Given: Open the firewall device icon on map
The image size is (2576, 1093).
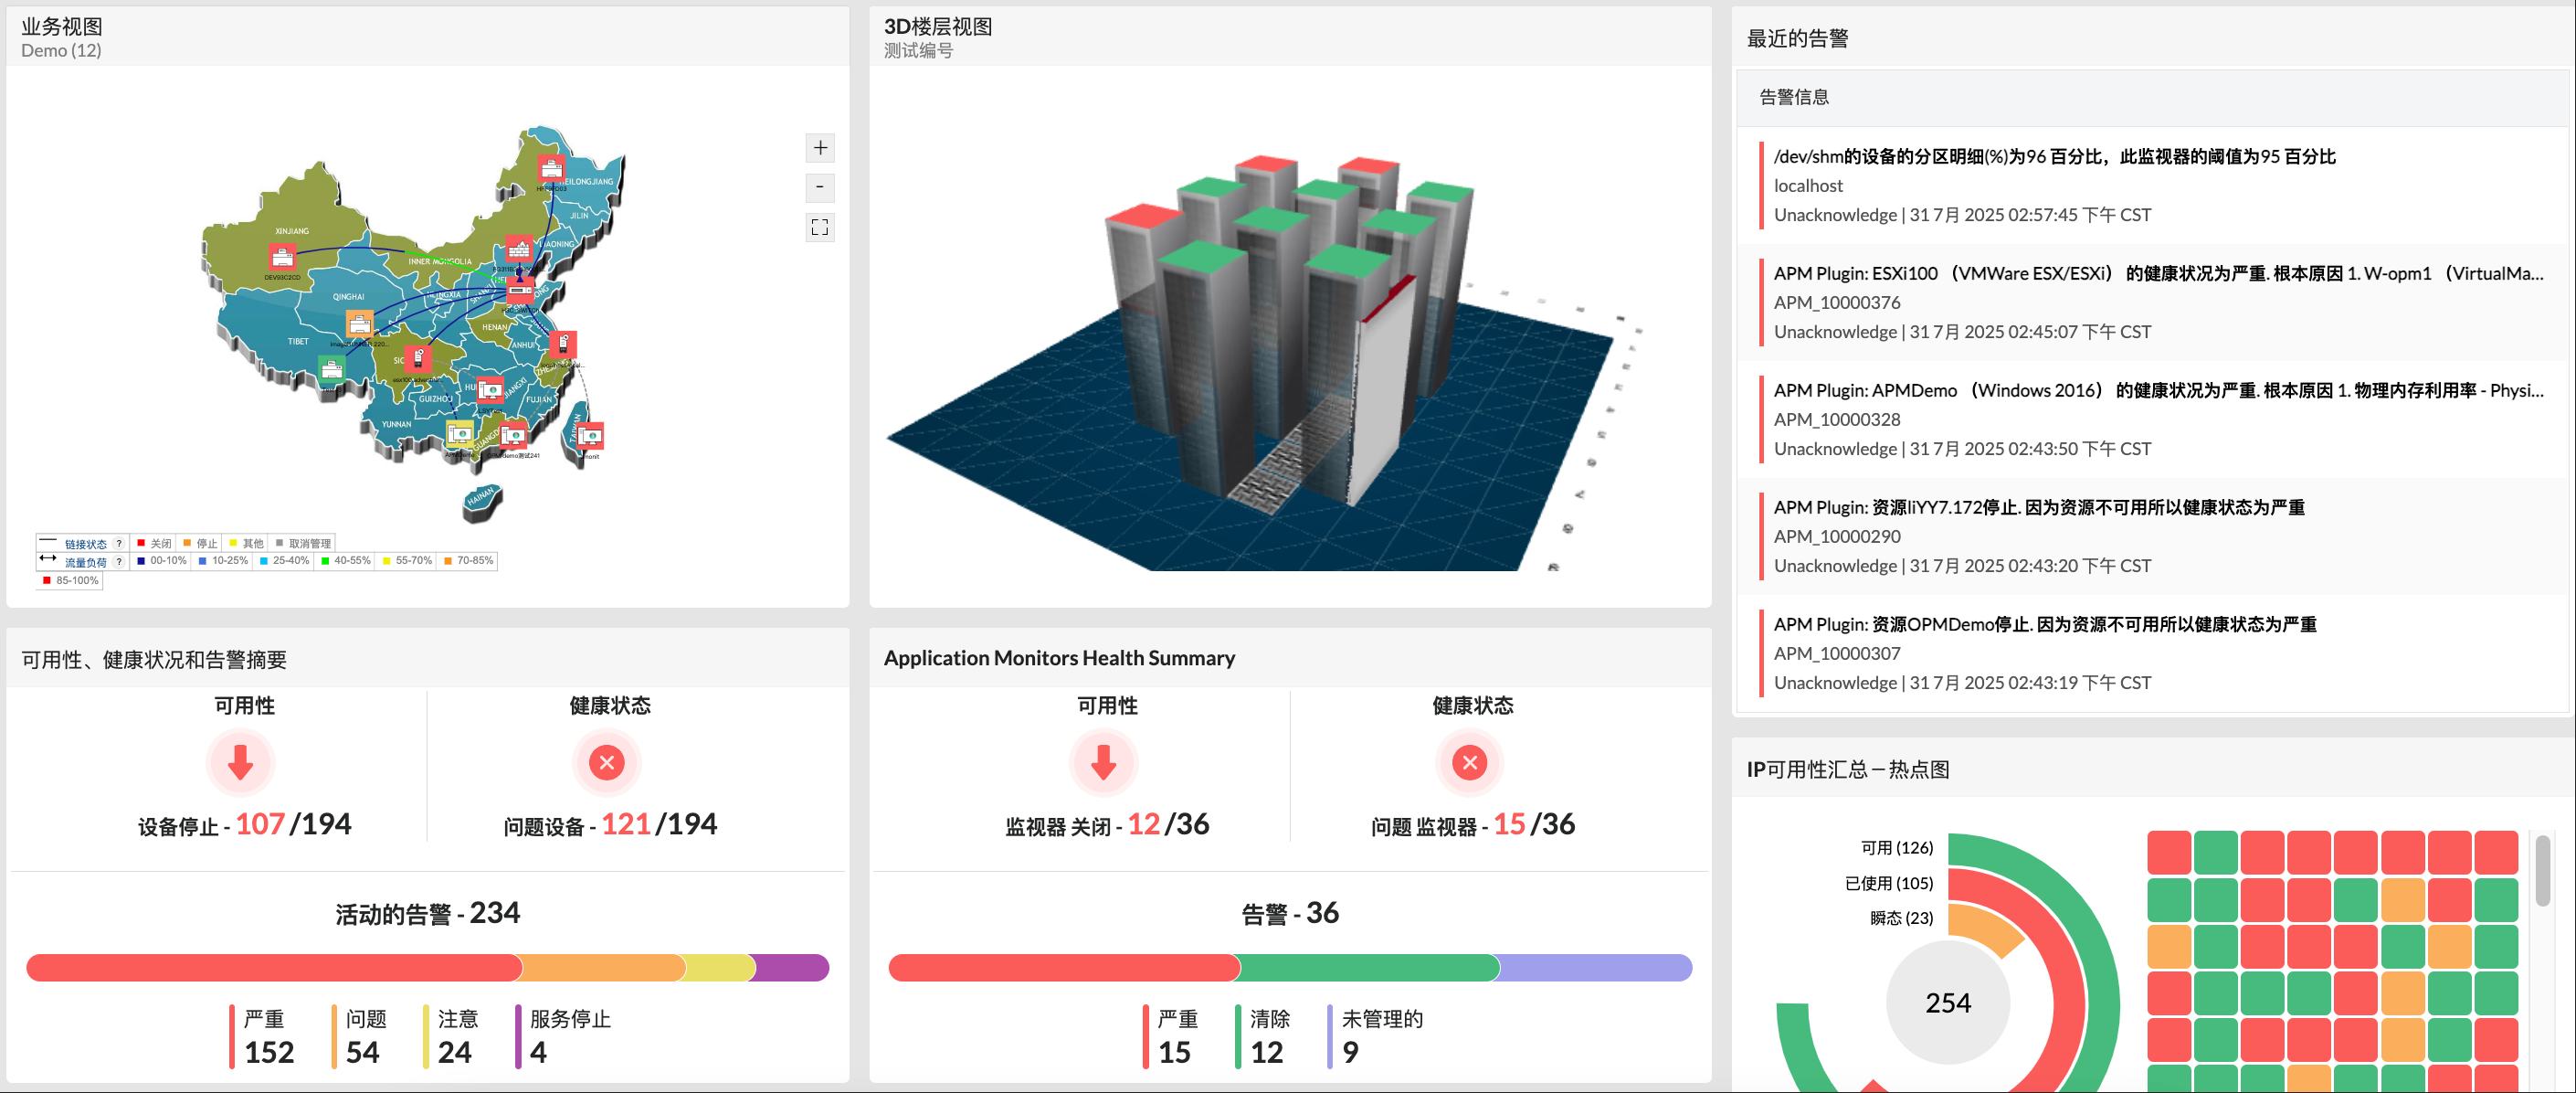Looking at the screenshot, I should [519, 247].
